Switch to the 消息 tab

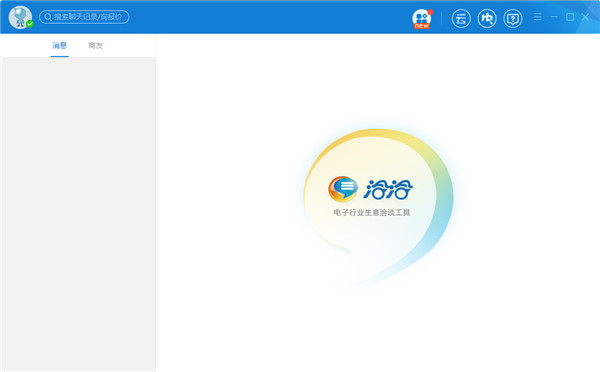[60, 46]
